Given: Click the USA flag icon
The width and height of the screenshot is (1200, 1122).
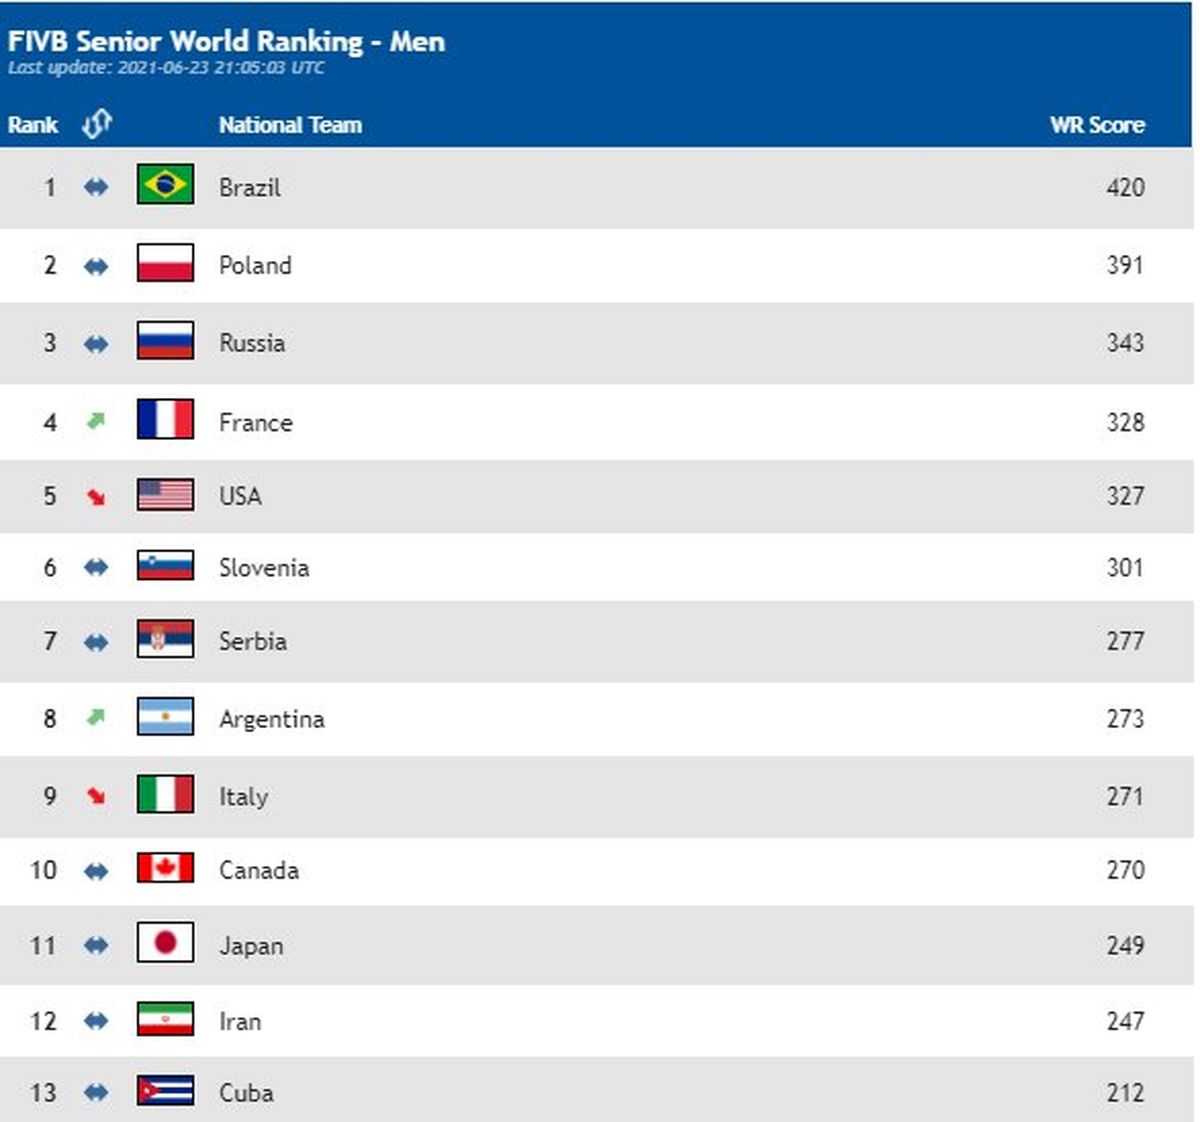Looking at the screenshot, I should pyautogui.click(x=165, y=495).
